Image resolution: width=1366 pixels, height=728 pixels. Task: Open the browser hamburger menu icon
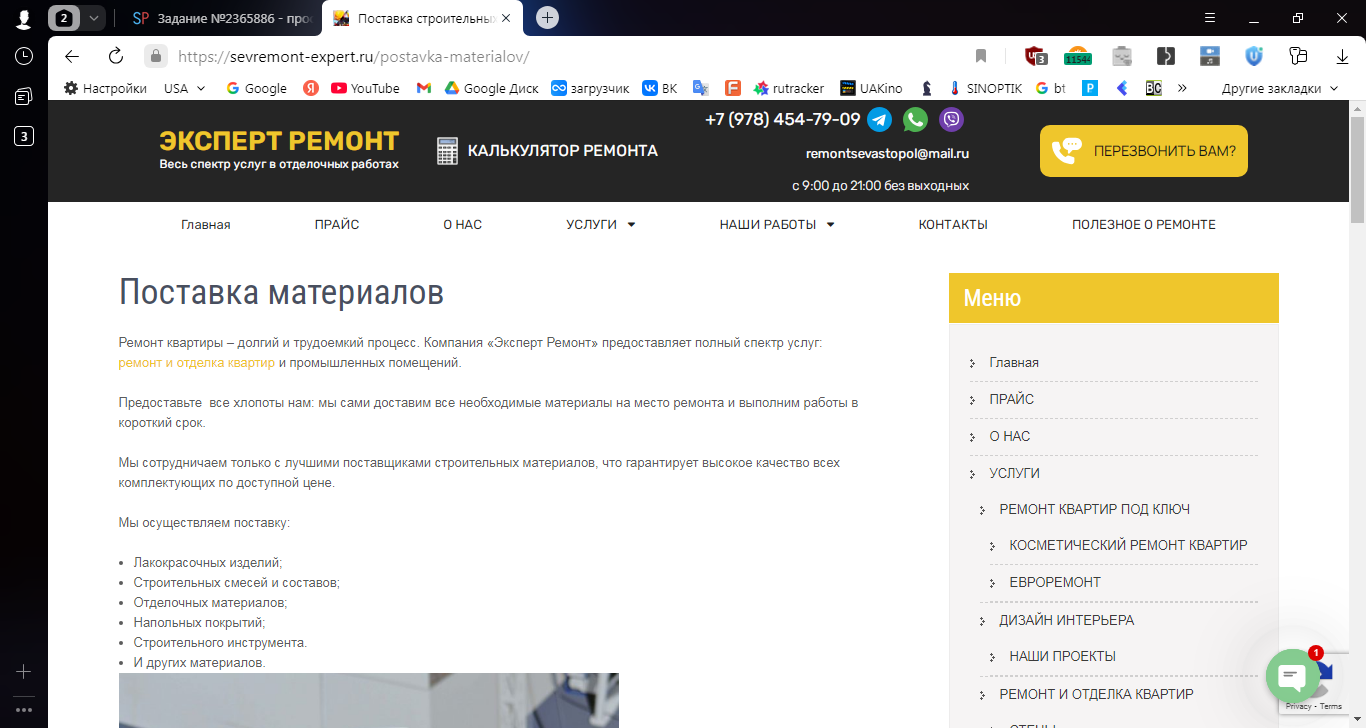[1211, 18]
